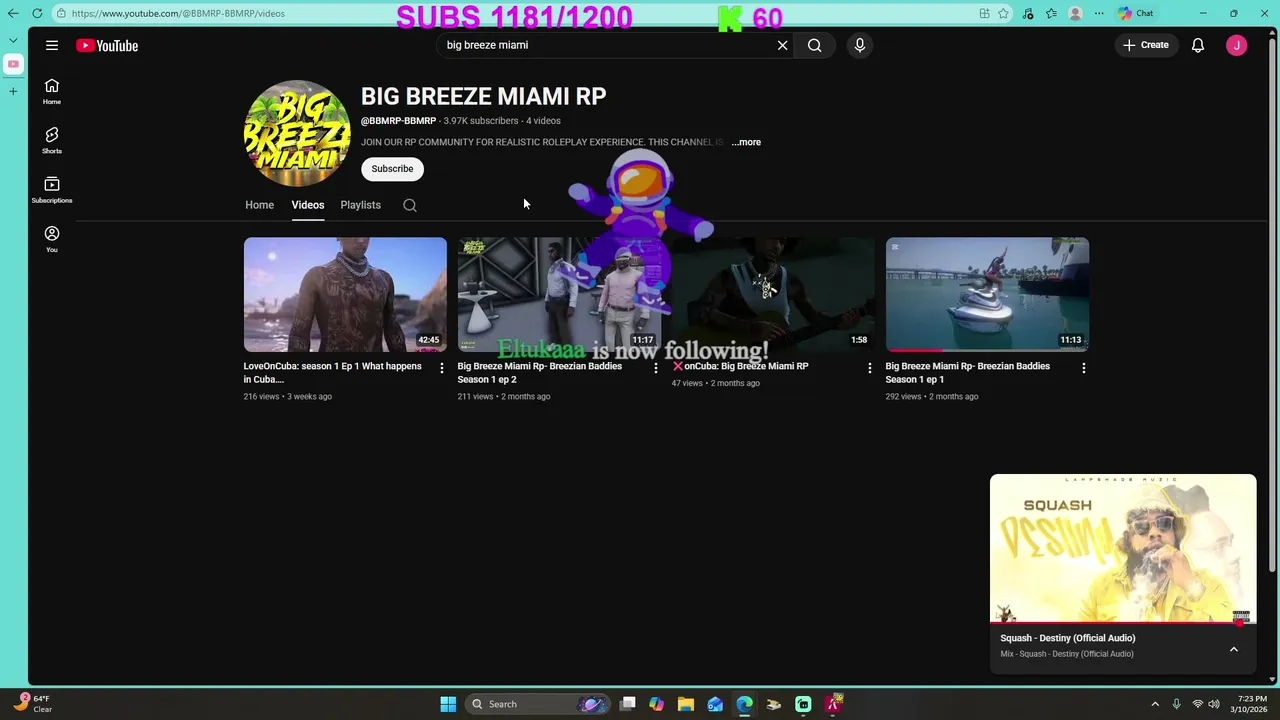
Task: Open Copilot Chat in Edge
Action: [x=1136, y=13]
